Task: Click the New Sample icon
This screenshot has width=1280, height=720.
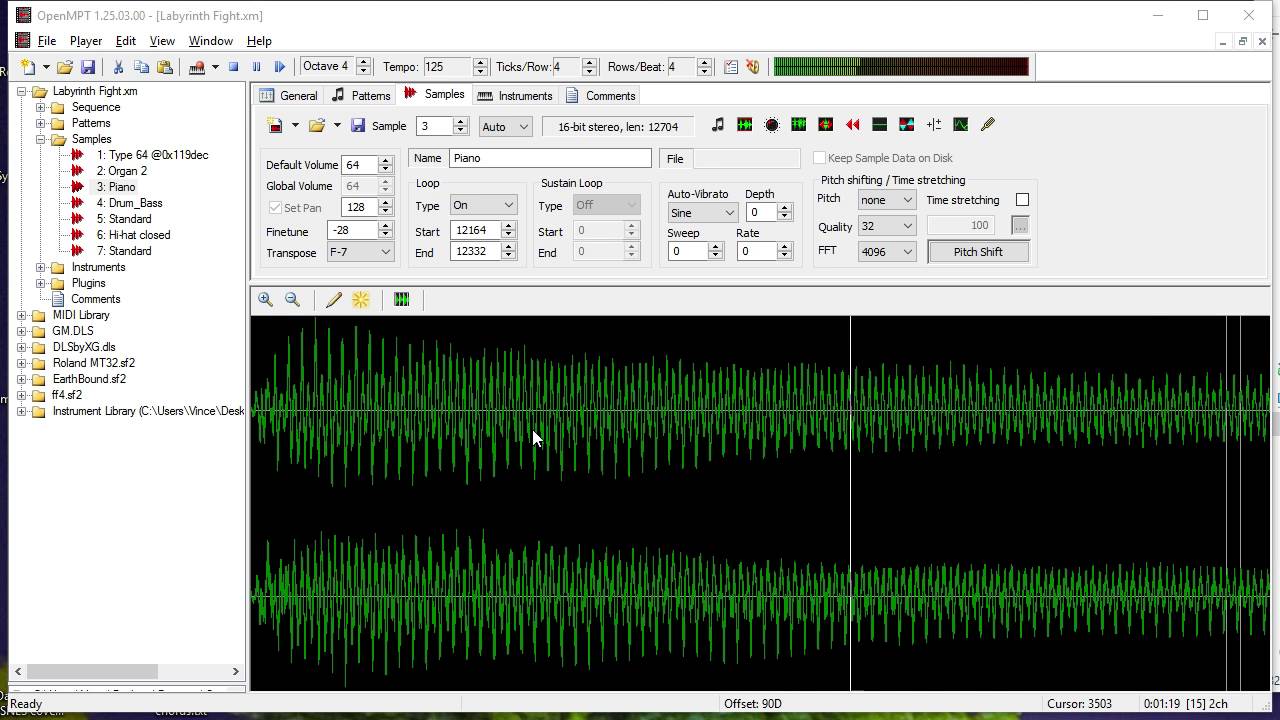Action: pos(275,125)
